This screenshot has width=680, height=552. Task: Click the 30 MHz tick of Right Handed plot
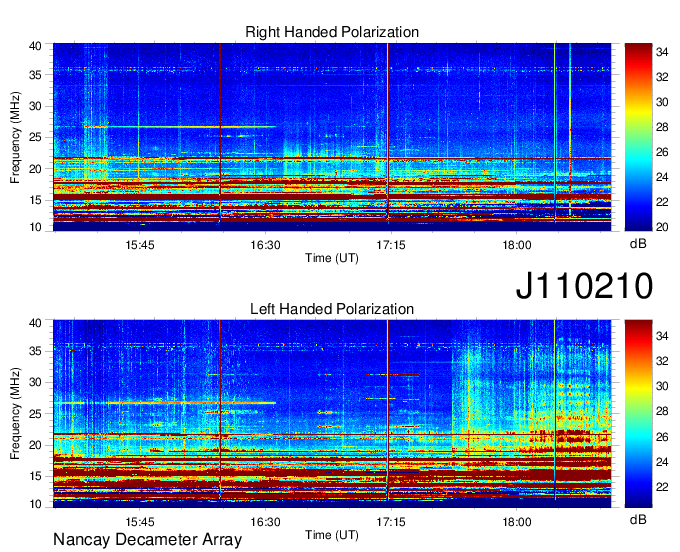(36, 106)
